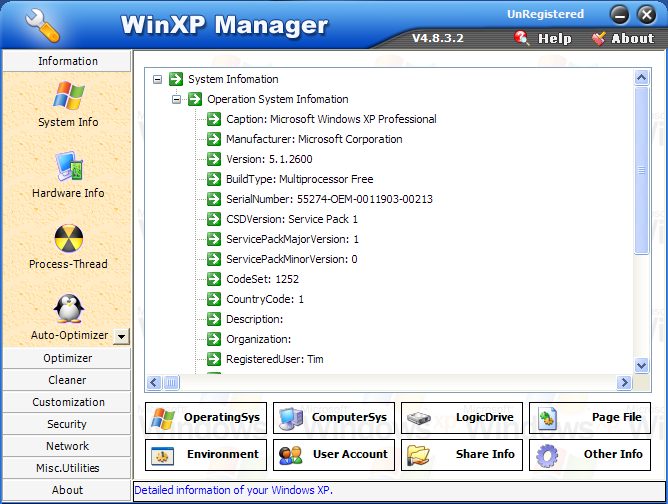Click arrow icon on the RegisteredUser row
Screen dimensions: 668x504
click(214, 359)
